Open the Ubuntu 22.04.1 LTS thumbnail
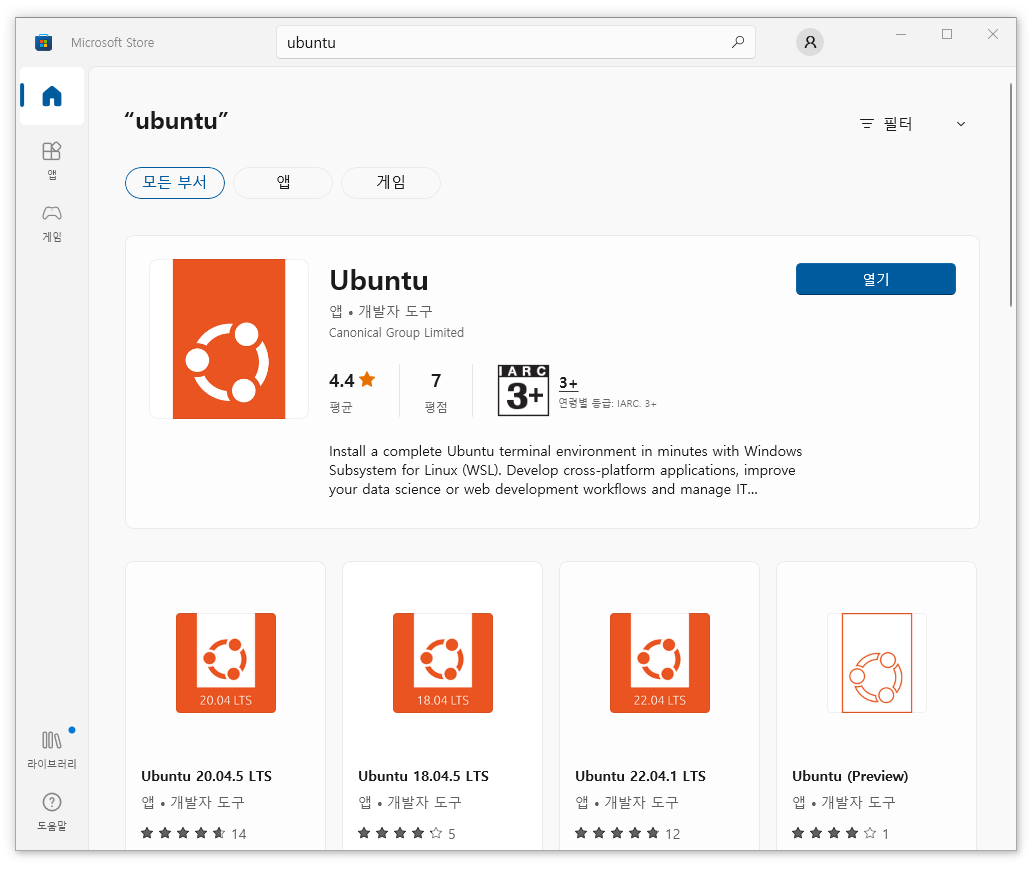 point(660,662)
